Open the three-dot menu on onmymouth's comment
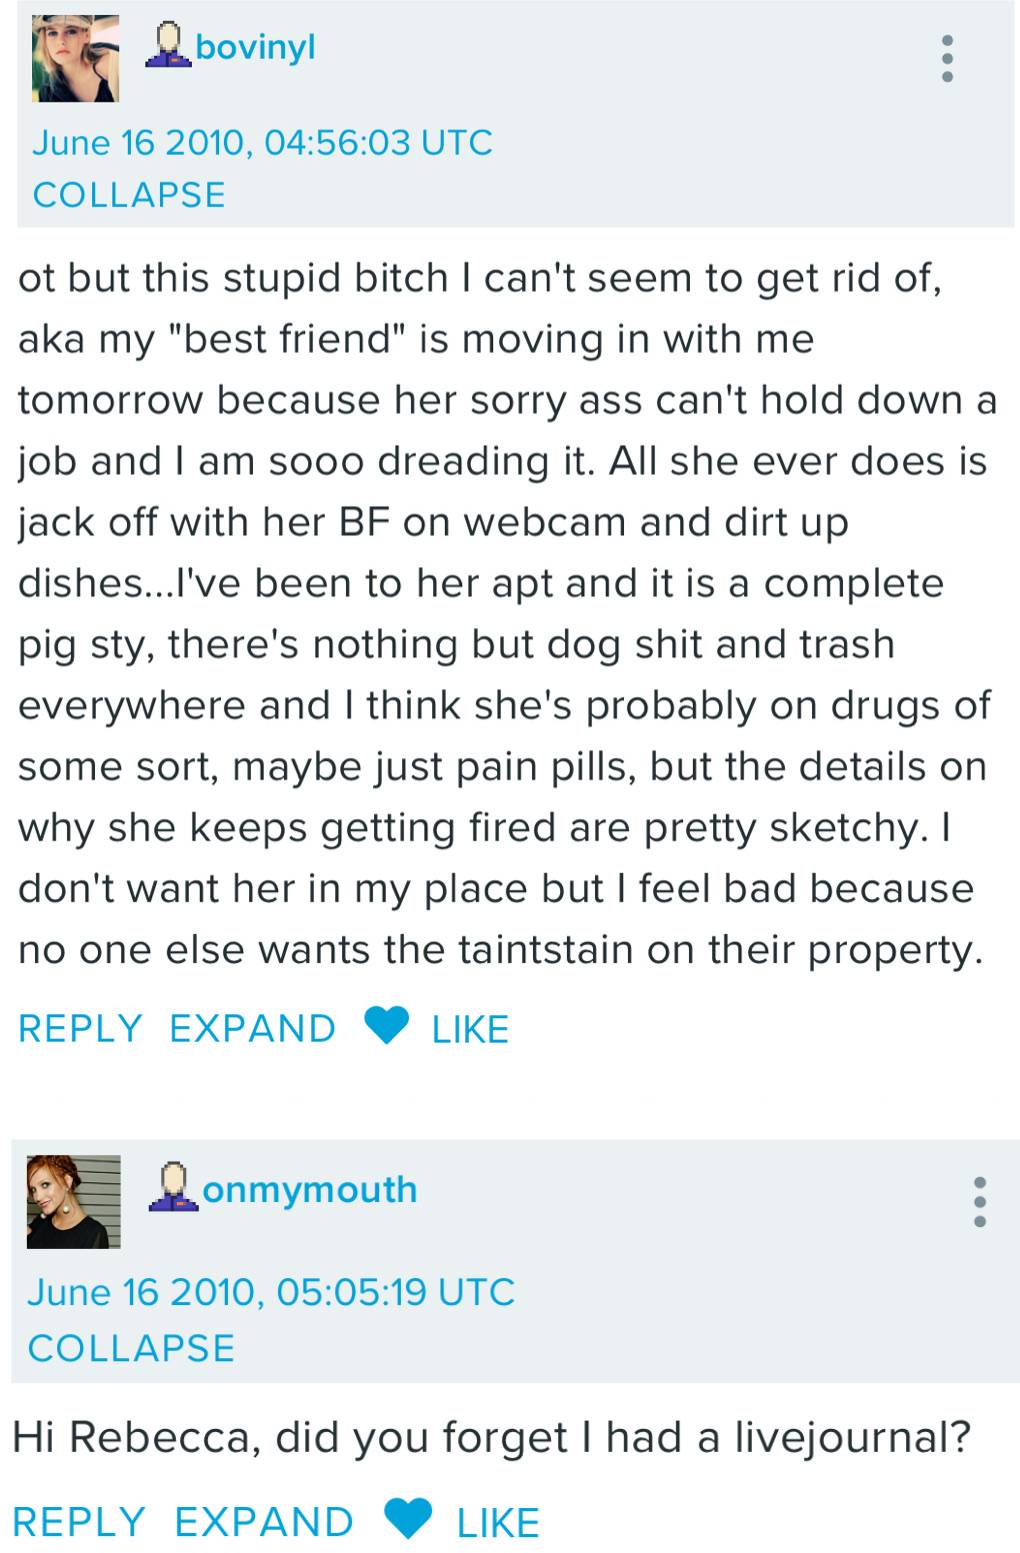1020x1553 pixels. click(x=980, y=1201)
